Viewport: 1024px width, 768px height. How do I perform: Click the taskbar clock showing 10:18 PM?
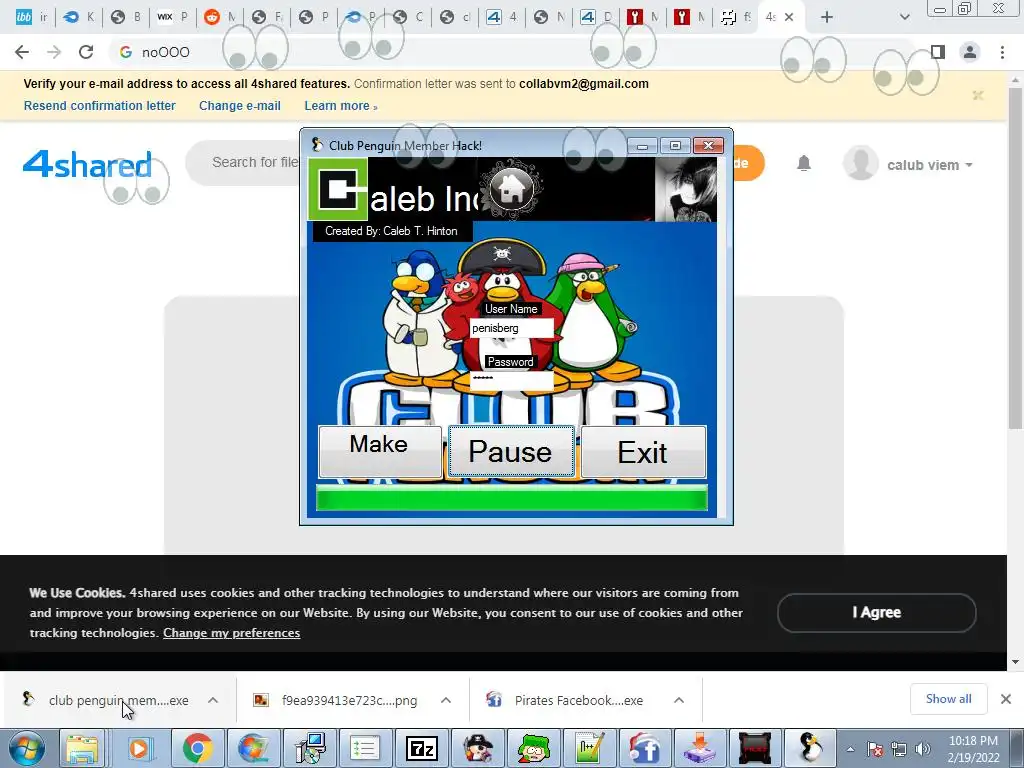tap(973, 749)
